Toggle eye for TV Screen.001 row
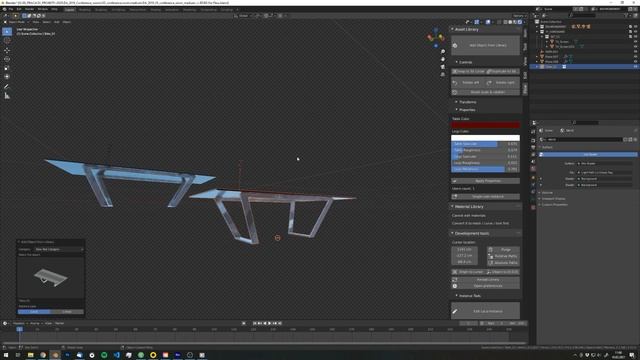The height and width of the screenshot is (360, 640). (636, 47)
